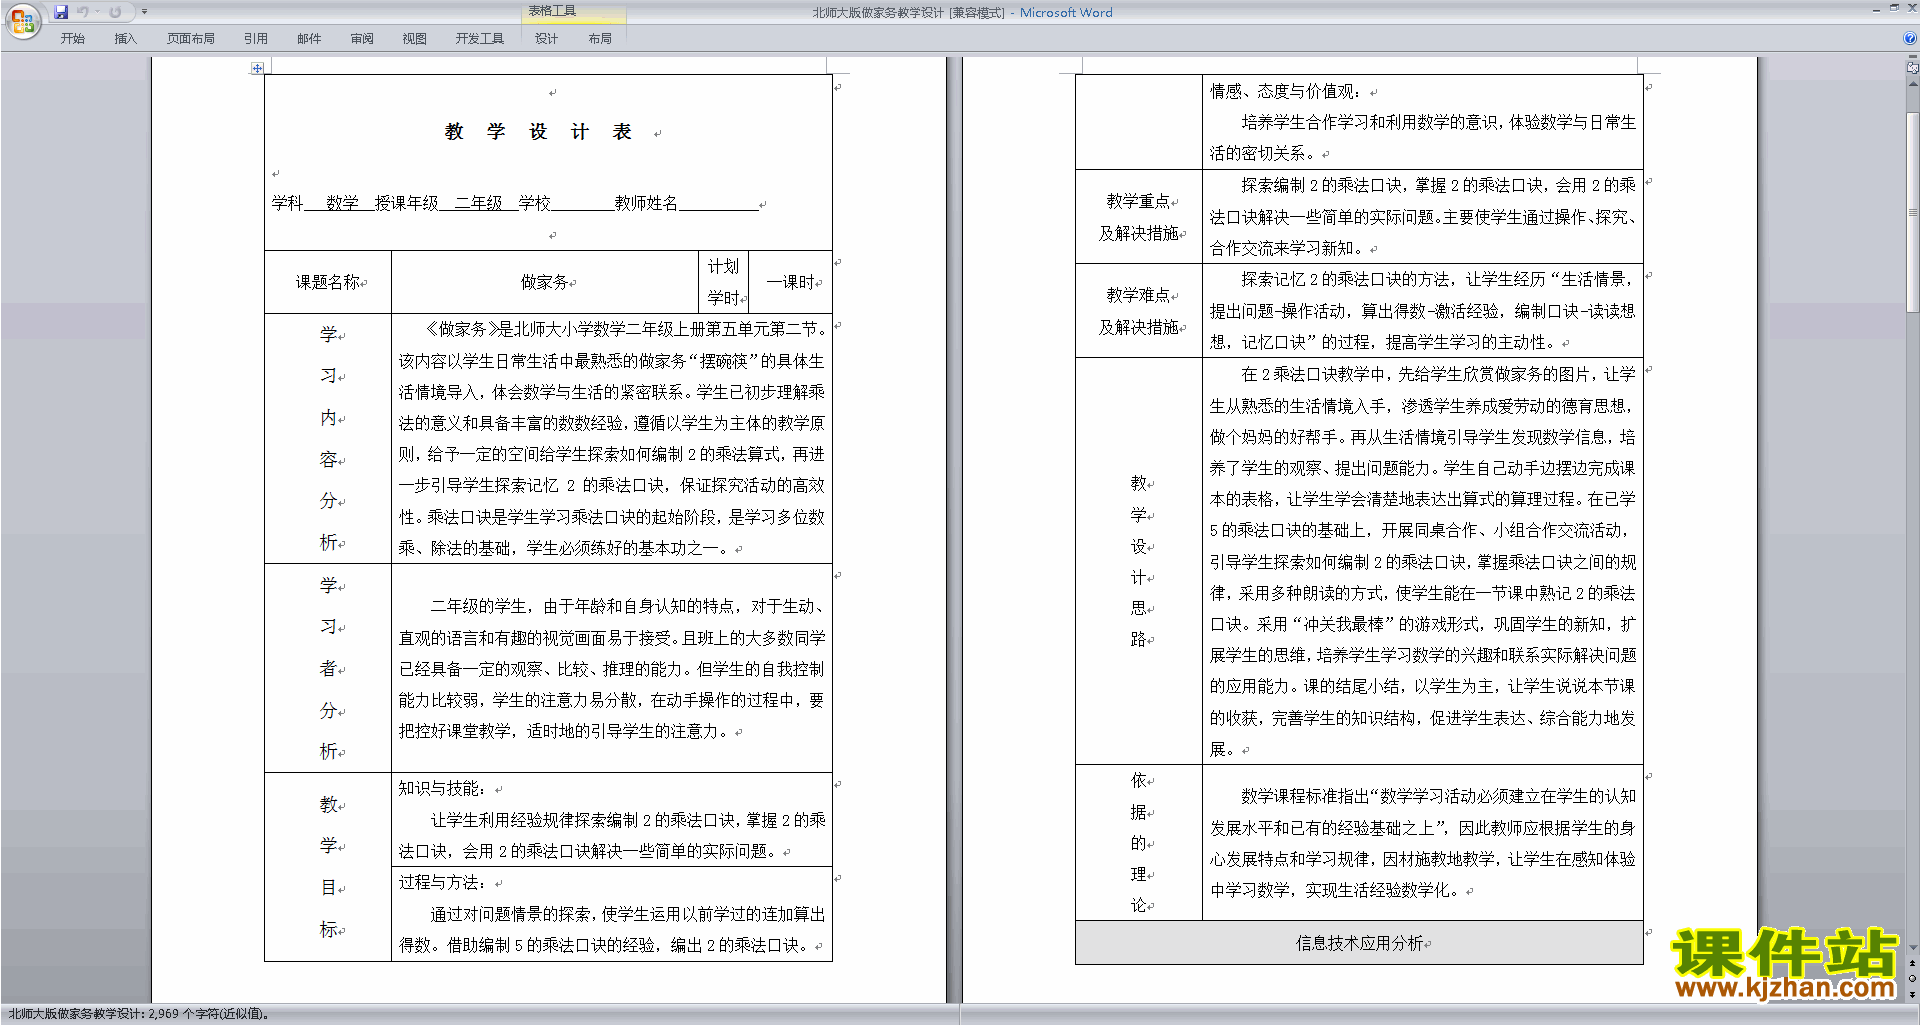Click the table move handle icon

click(x=257, y=68)
